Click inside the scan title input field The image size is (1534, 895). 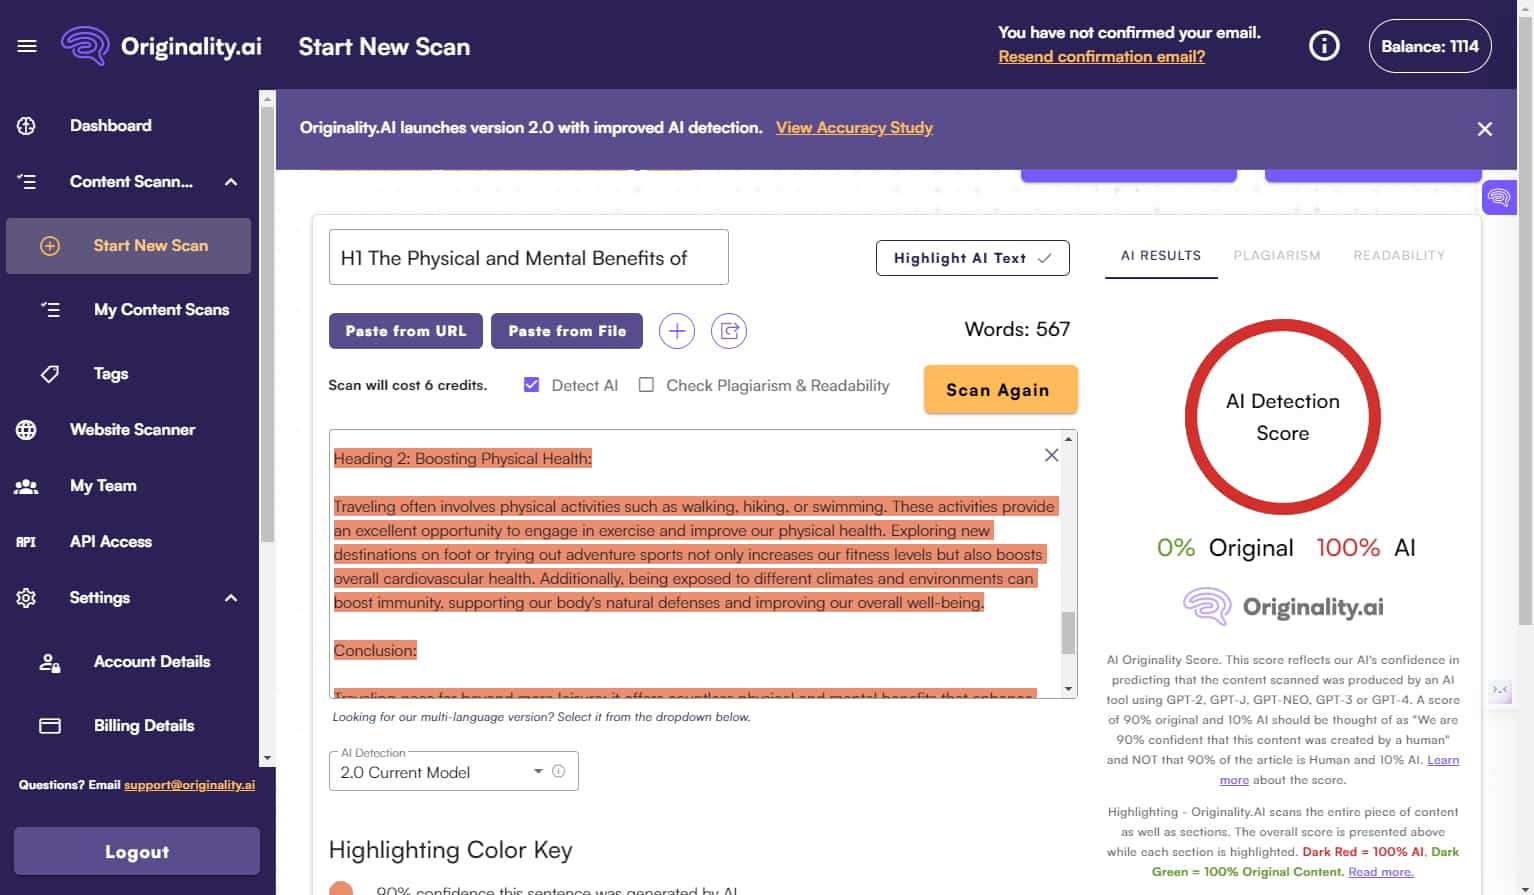528,257
